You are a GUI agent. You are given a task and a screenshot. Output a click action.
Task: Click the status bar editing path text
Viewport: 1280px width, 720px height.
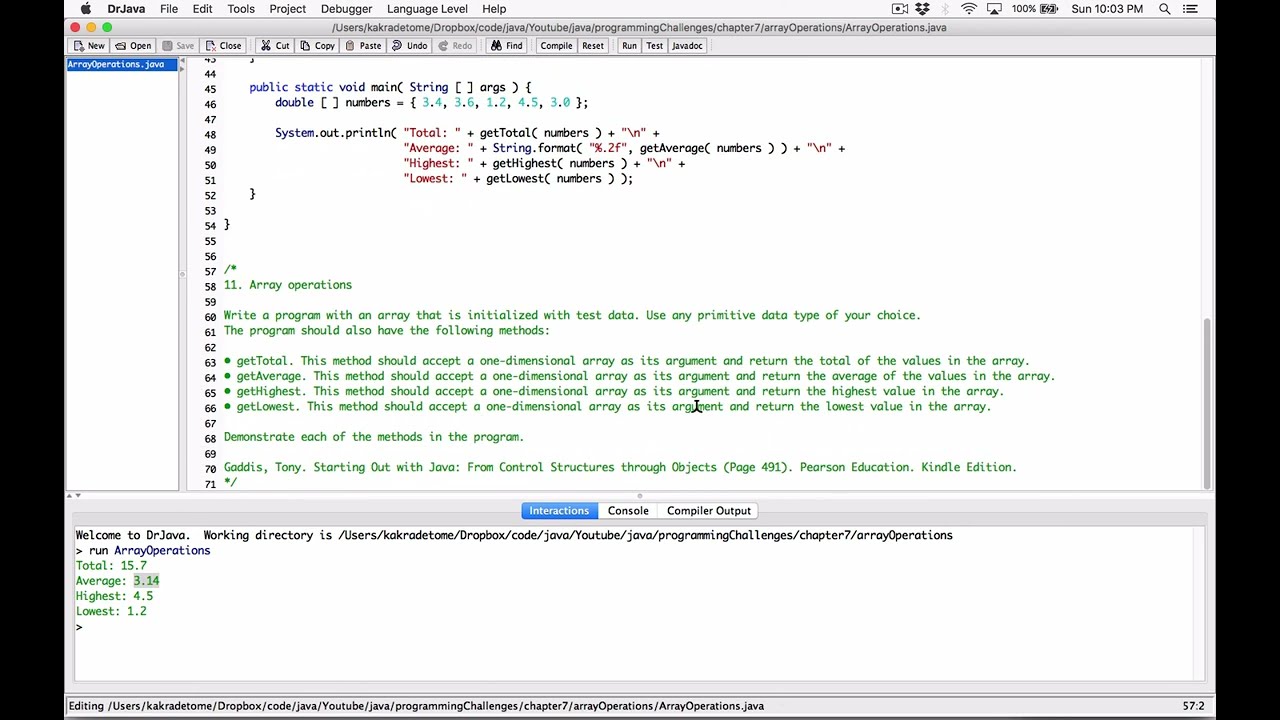(x=416, y=706)
